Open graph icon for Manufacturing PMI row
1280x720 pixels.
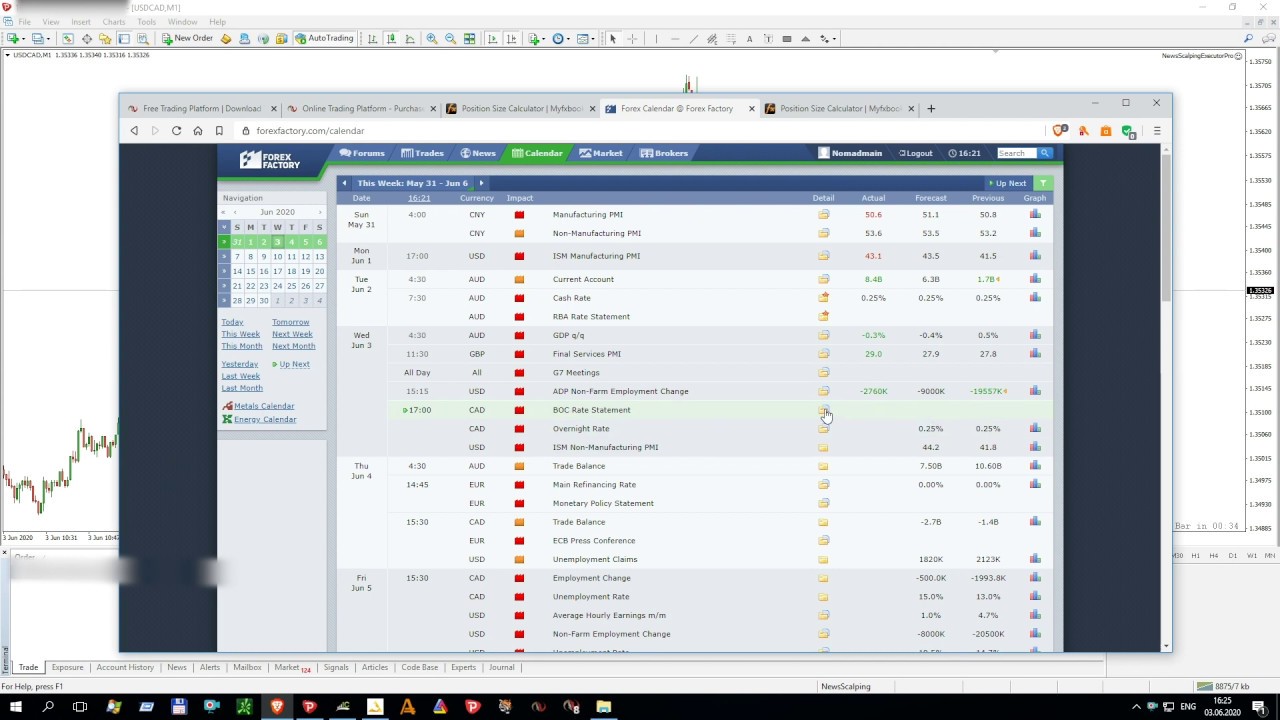1035,214
